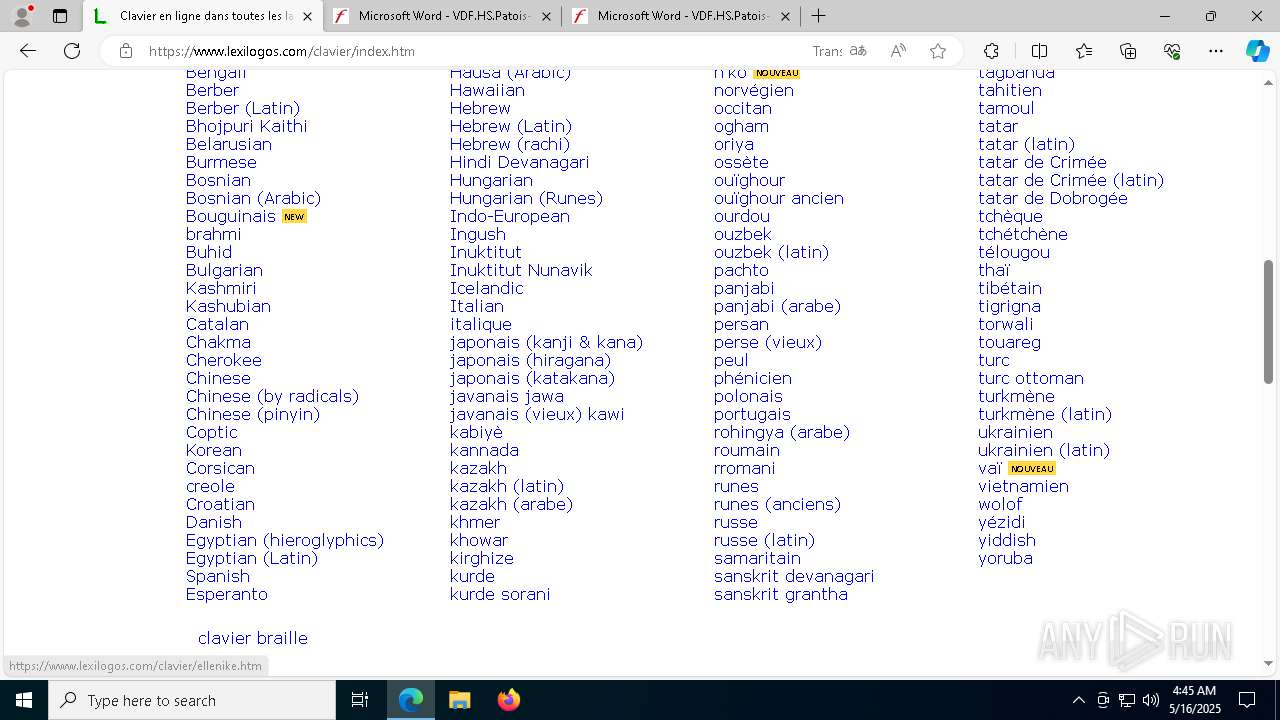Open File Explorer from the taskbar
This screenshot has height=720, width=1280.
(x=459, y=700)
